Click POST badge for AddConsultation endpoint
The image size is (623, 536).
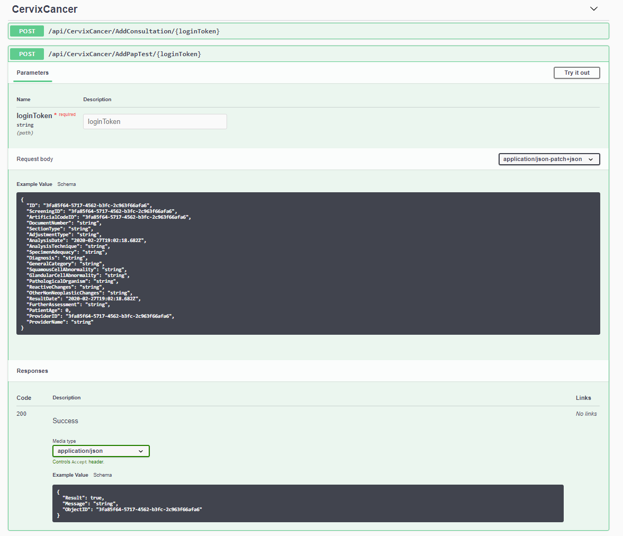(27, 31)
